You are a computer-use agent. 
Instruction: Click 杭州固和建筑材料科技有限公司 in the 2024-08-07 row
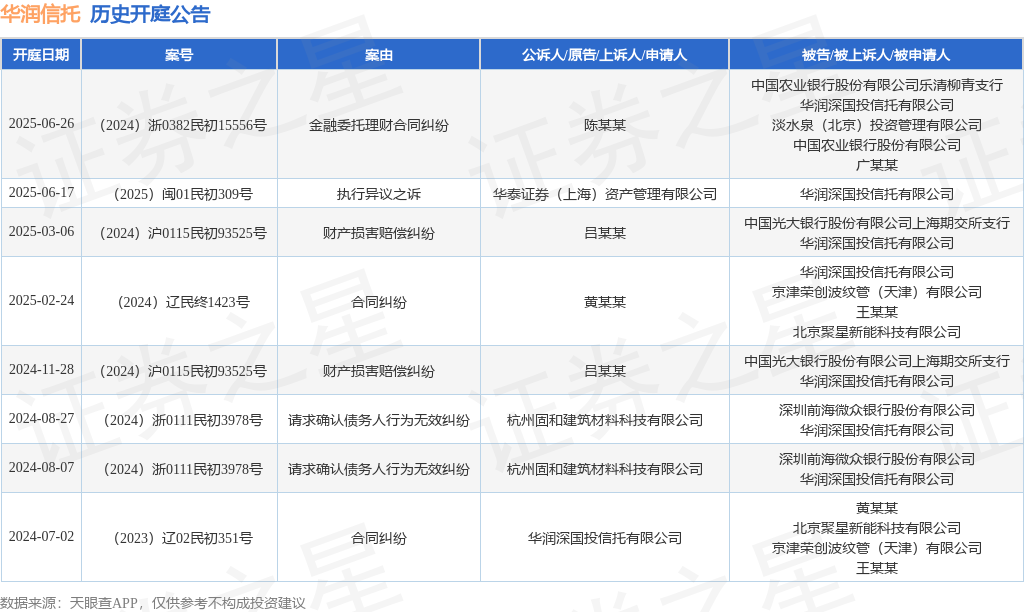(605, 469)
